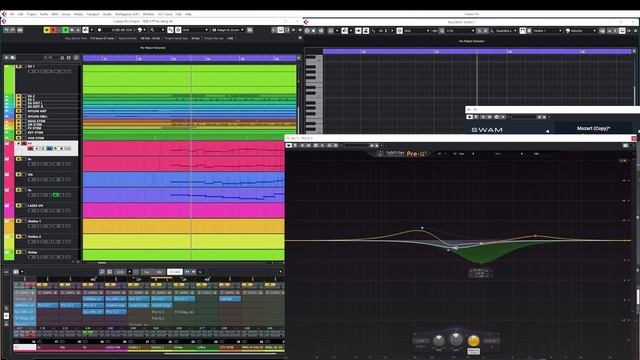The image size is (640, 360).
Task: Open the Studio menu
Action: (107, 14)
